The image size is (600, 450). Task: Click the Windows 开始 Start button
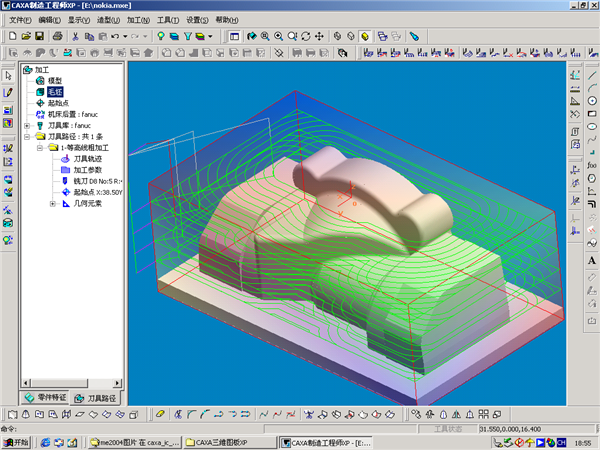coord(16,441)
